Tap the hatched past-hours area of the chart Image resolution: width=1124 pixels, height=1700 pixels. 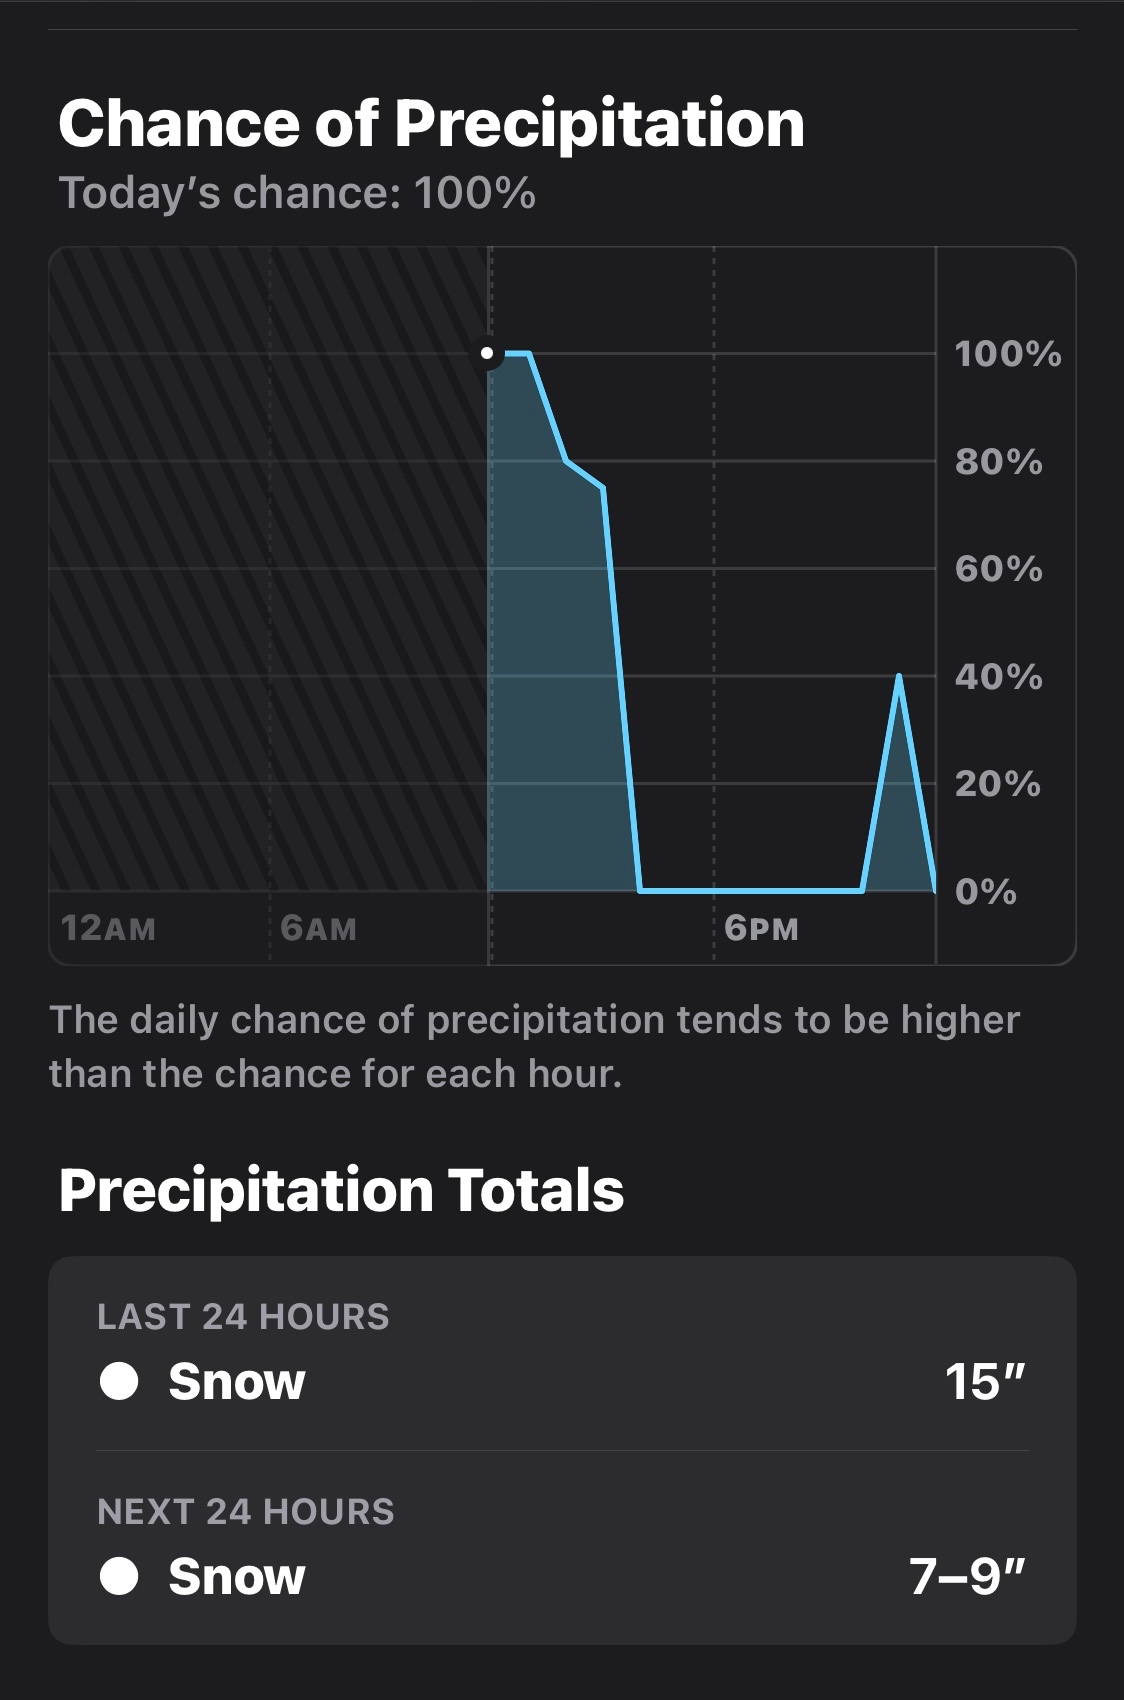point(268,600)
